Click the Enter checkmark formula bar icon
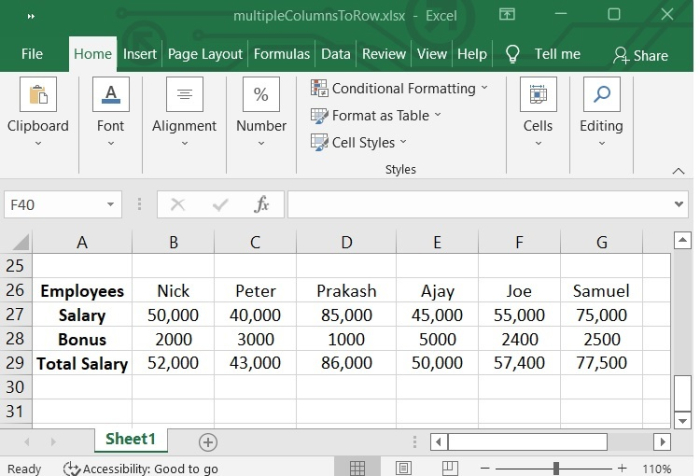This screenshot has height=476, width=700. (x=220, y=205)
